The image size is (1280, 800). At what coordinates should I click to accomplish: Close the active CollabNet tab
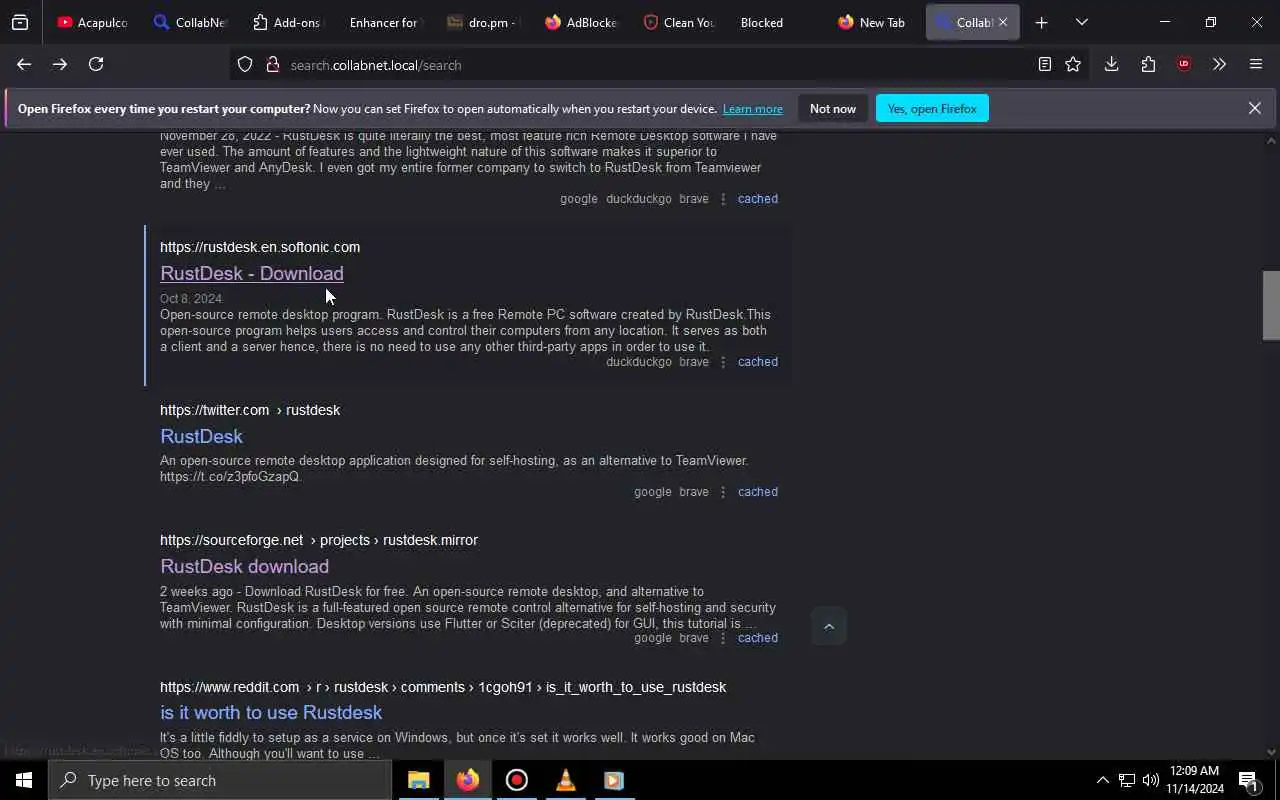[x=1003, y=22]
